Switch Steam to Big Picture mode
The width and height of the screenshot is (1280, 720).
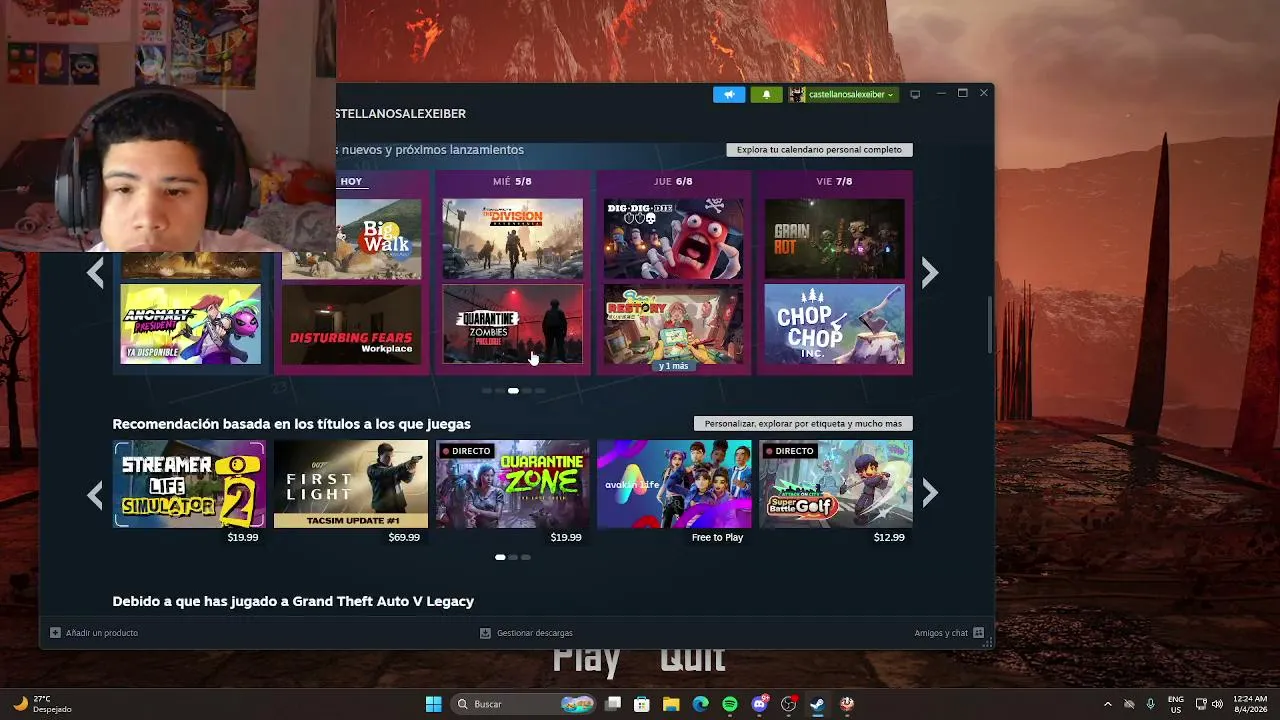[x=914, y=94]
